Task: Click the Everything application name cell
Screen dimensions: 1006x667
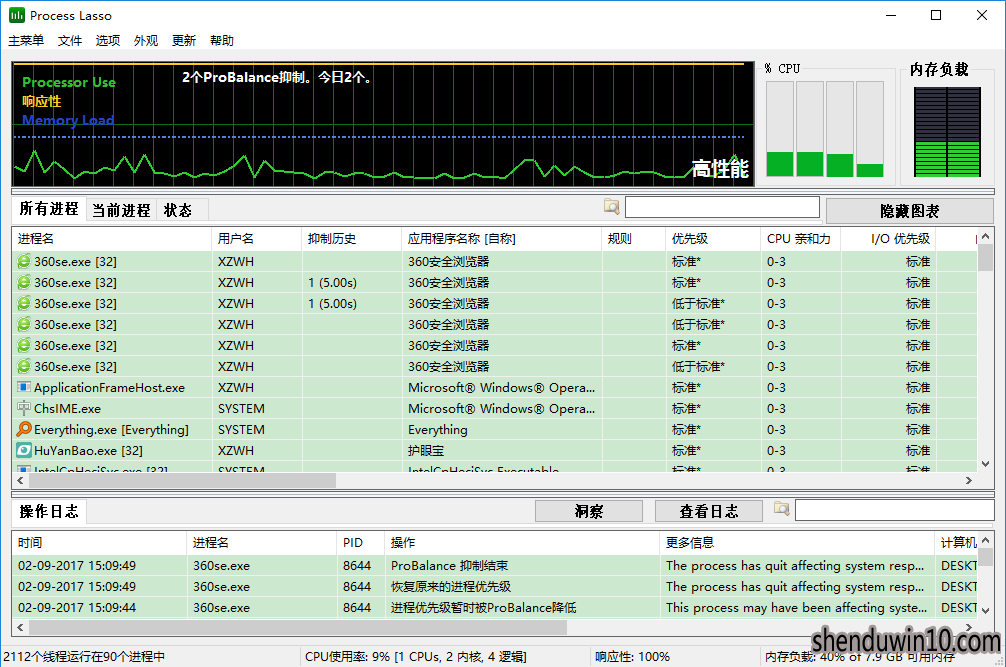Action: [438, 430]
